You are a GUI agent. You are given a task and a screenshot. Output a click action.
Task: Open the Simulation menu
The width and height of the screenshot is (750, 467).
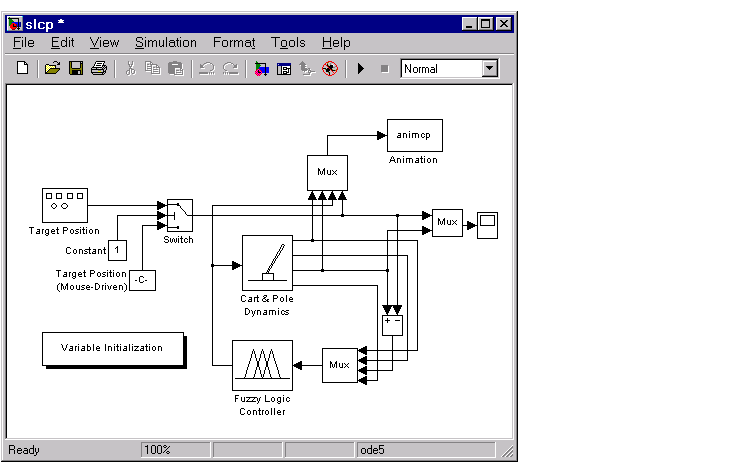click(x=165, y=43)
